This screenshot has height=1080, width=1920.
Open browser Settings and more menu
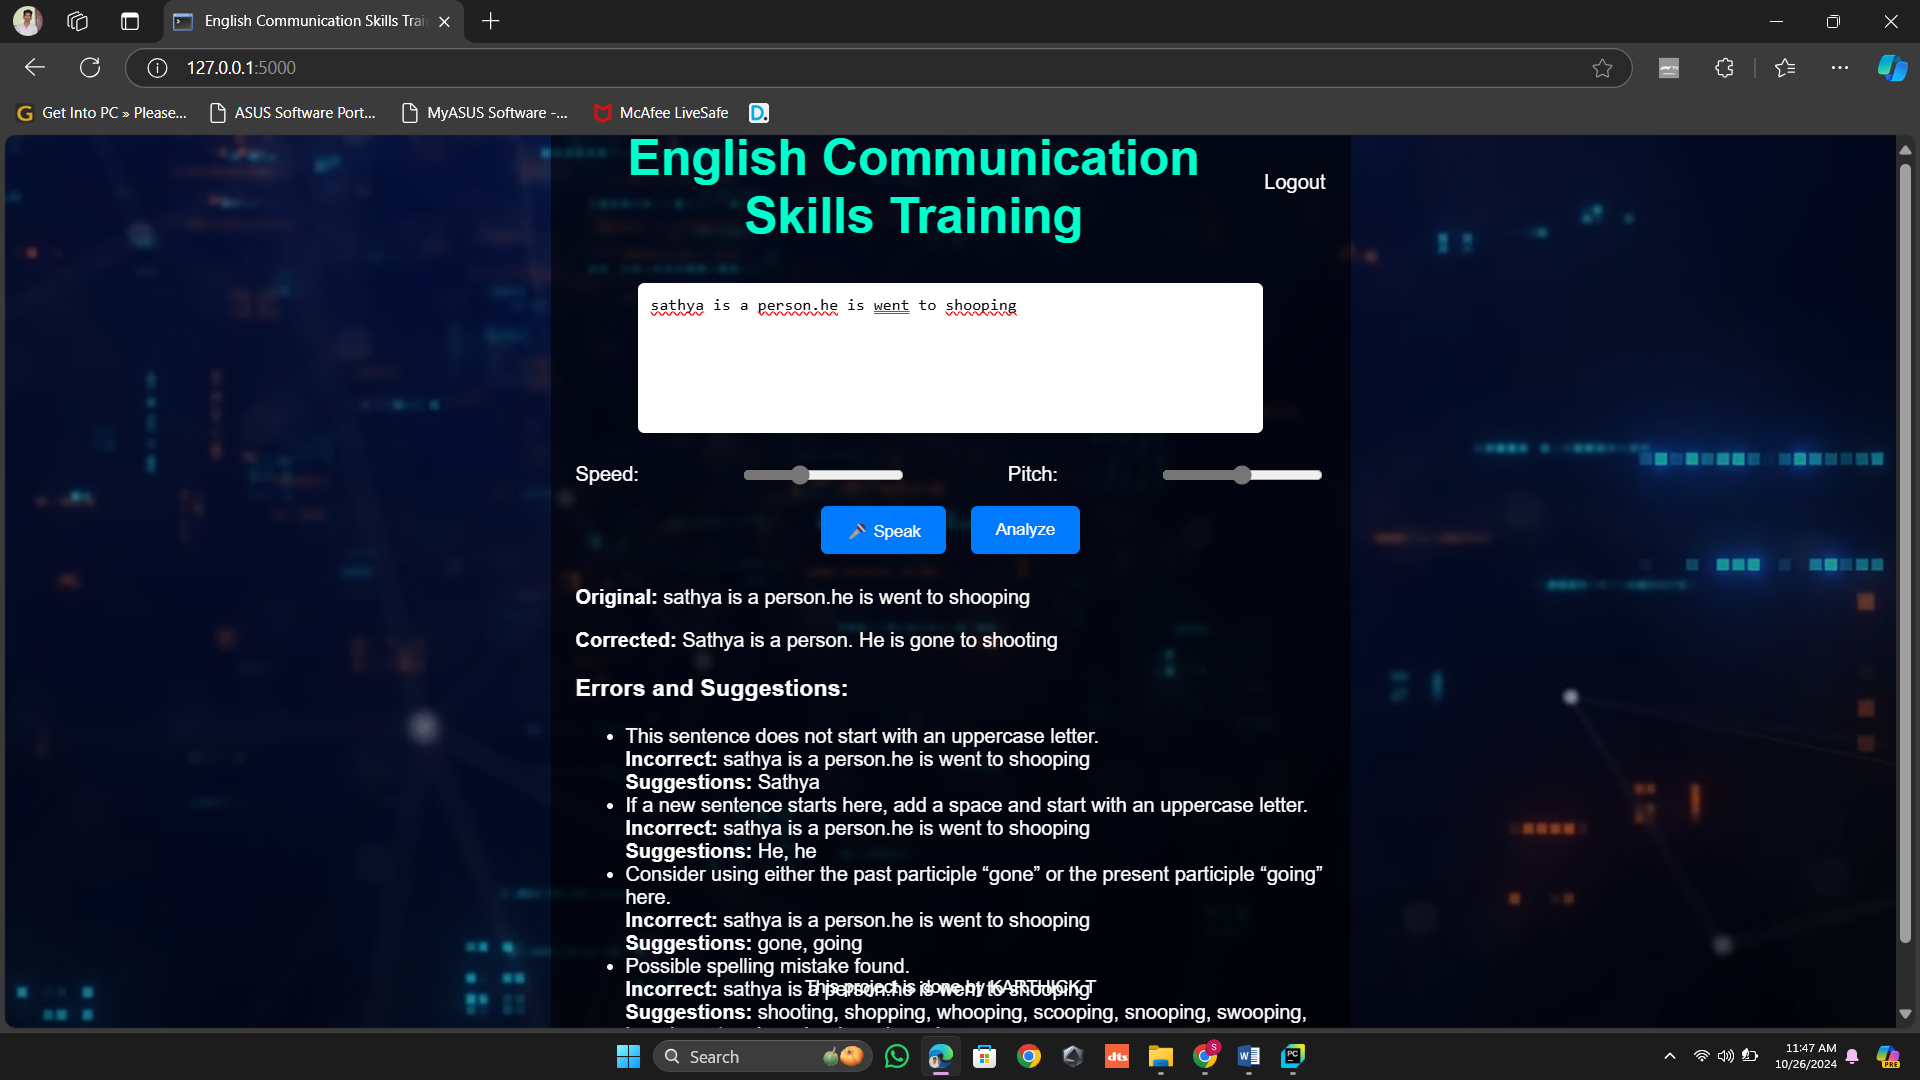[1840, 68]
